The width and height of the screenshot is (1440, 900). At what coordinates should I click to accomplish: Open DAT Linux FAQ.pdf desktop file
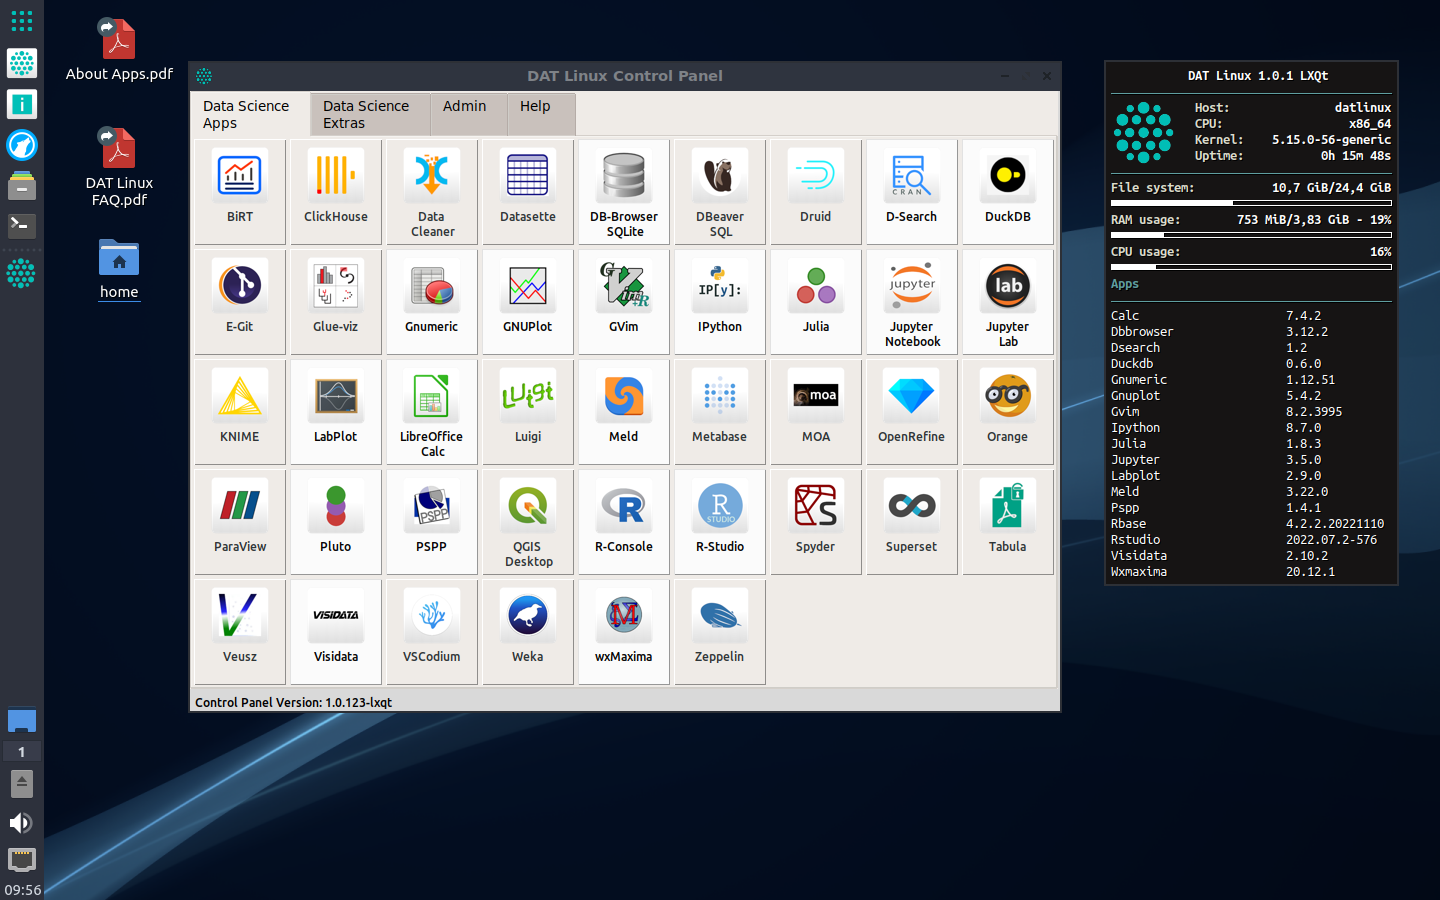[x=119, y=167]
